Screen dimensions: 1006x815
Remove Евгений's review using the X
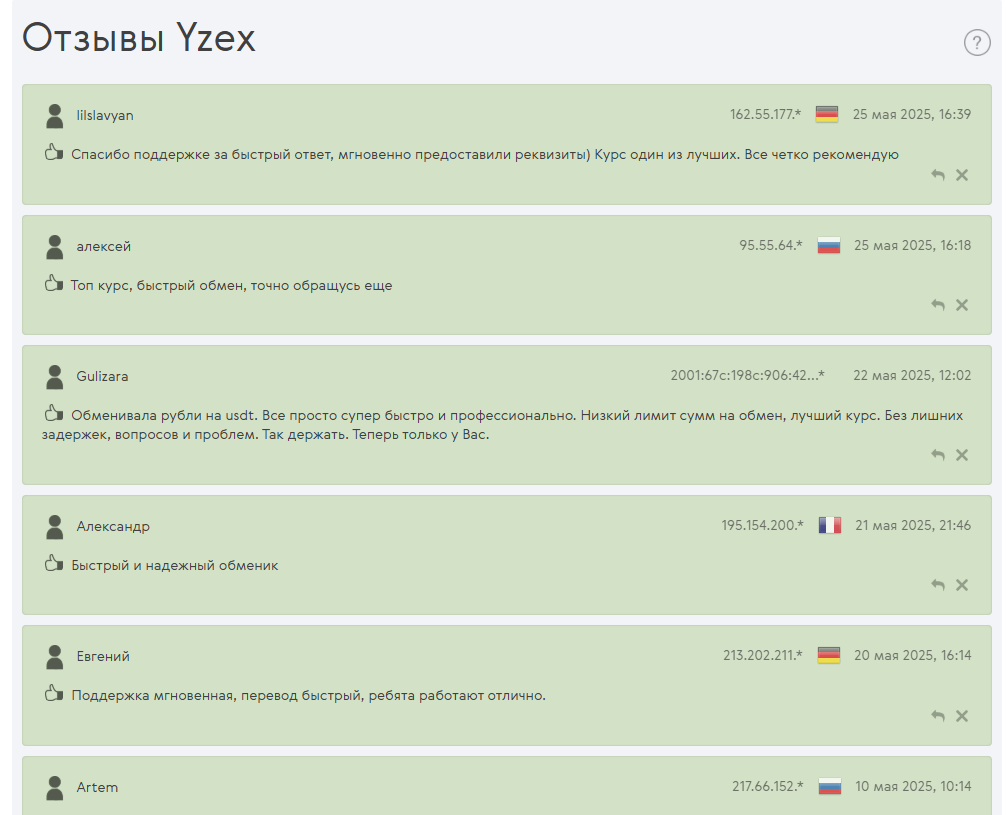tap(962, 716)
